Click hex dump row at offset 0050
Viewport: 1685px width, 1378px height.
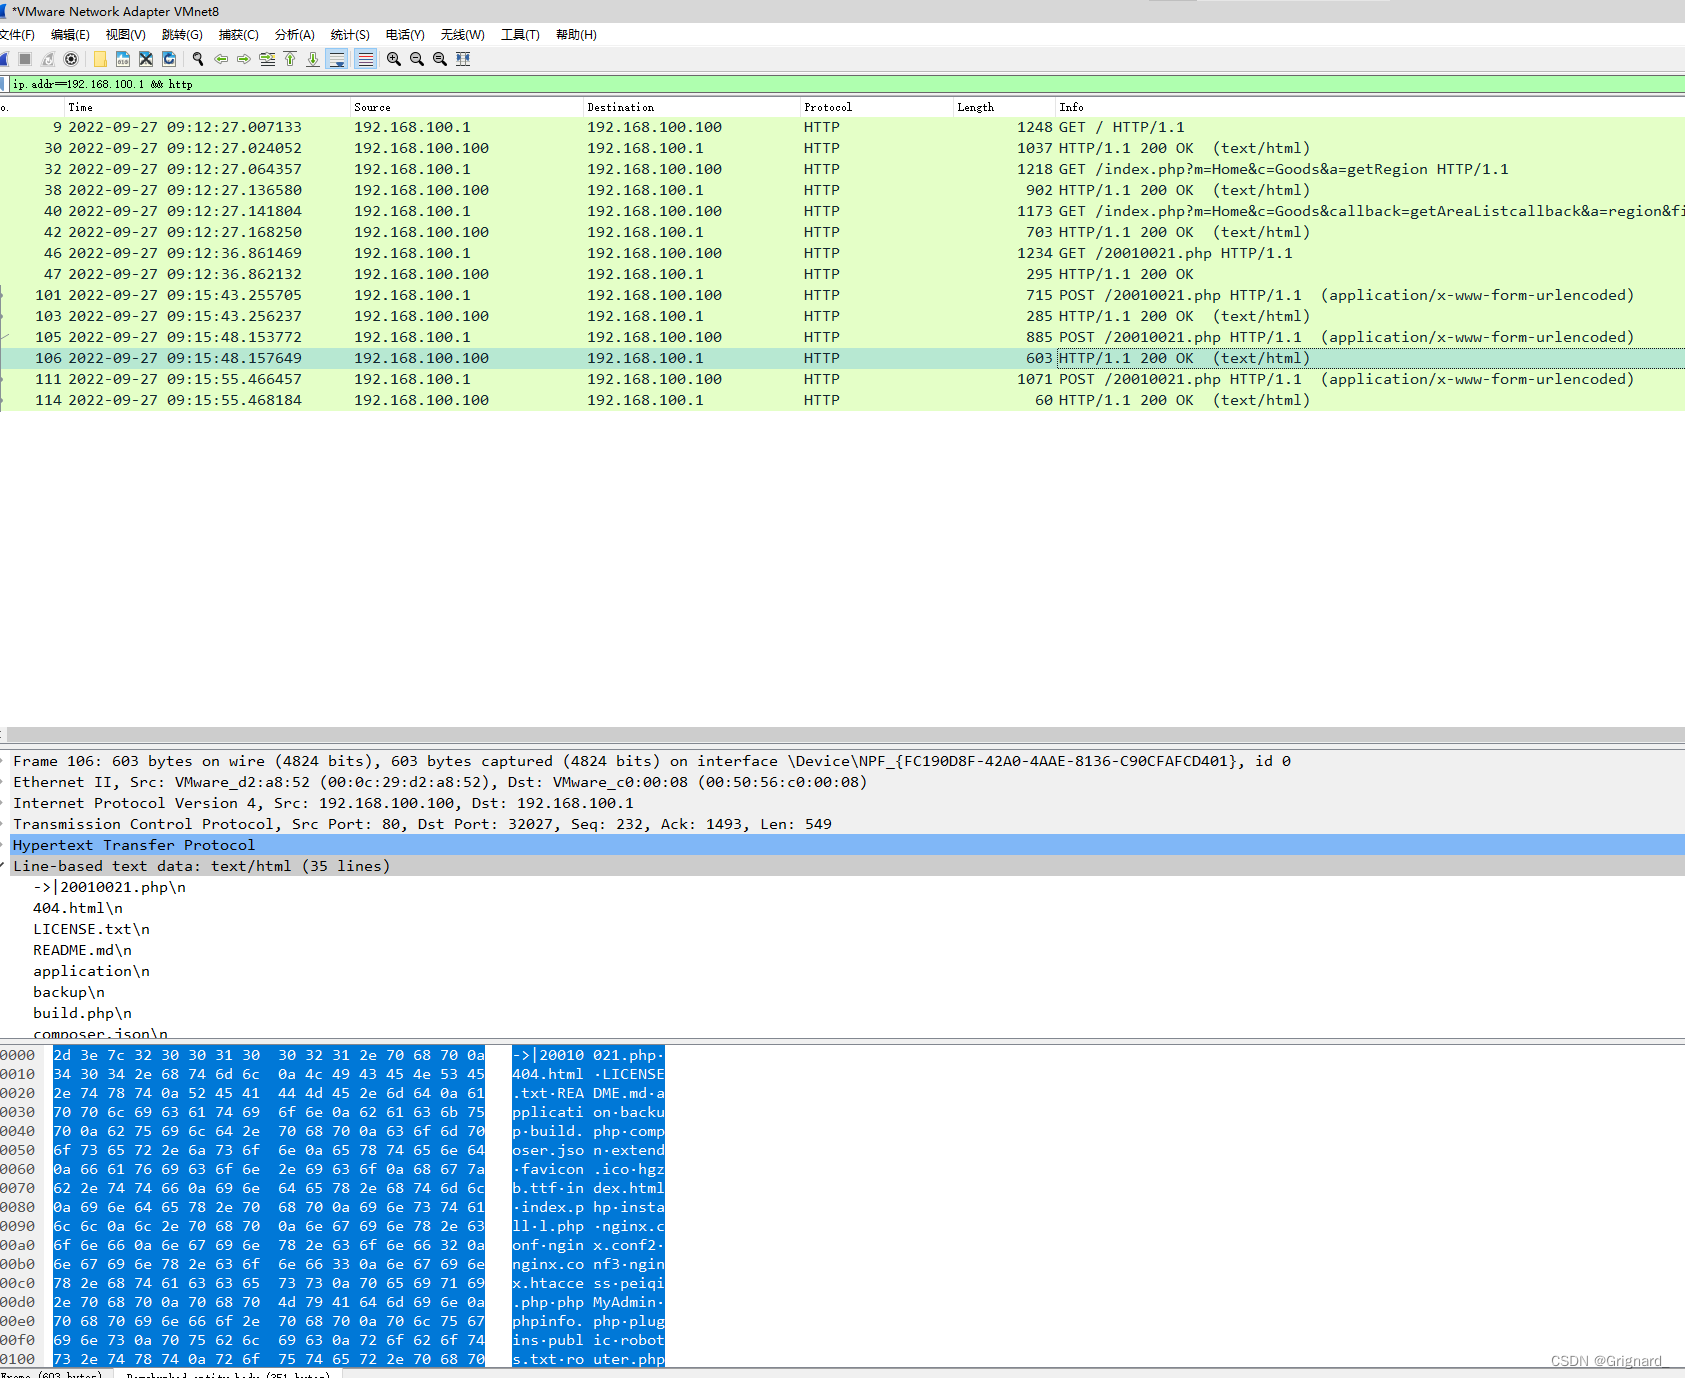point(332,1150)
